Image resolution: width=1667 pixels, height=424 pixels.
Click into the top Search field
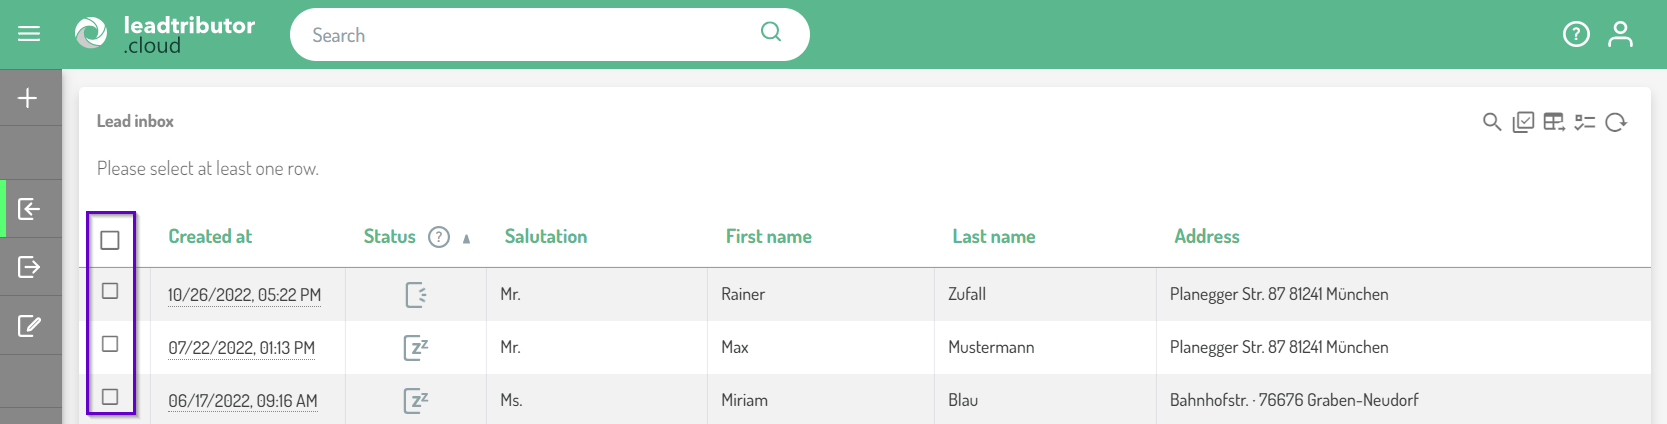coord(530,35)
